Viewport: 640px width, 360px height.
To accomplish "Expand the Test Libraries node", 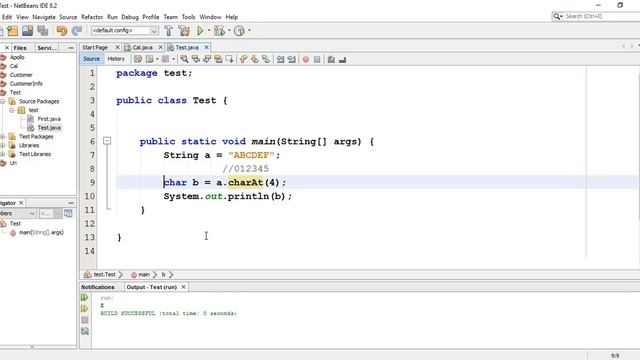I will pos(3,154).
